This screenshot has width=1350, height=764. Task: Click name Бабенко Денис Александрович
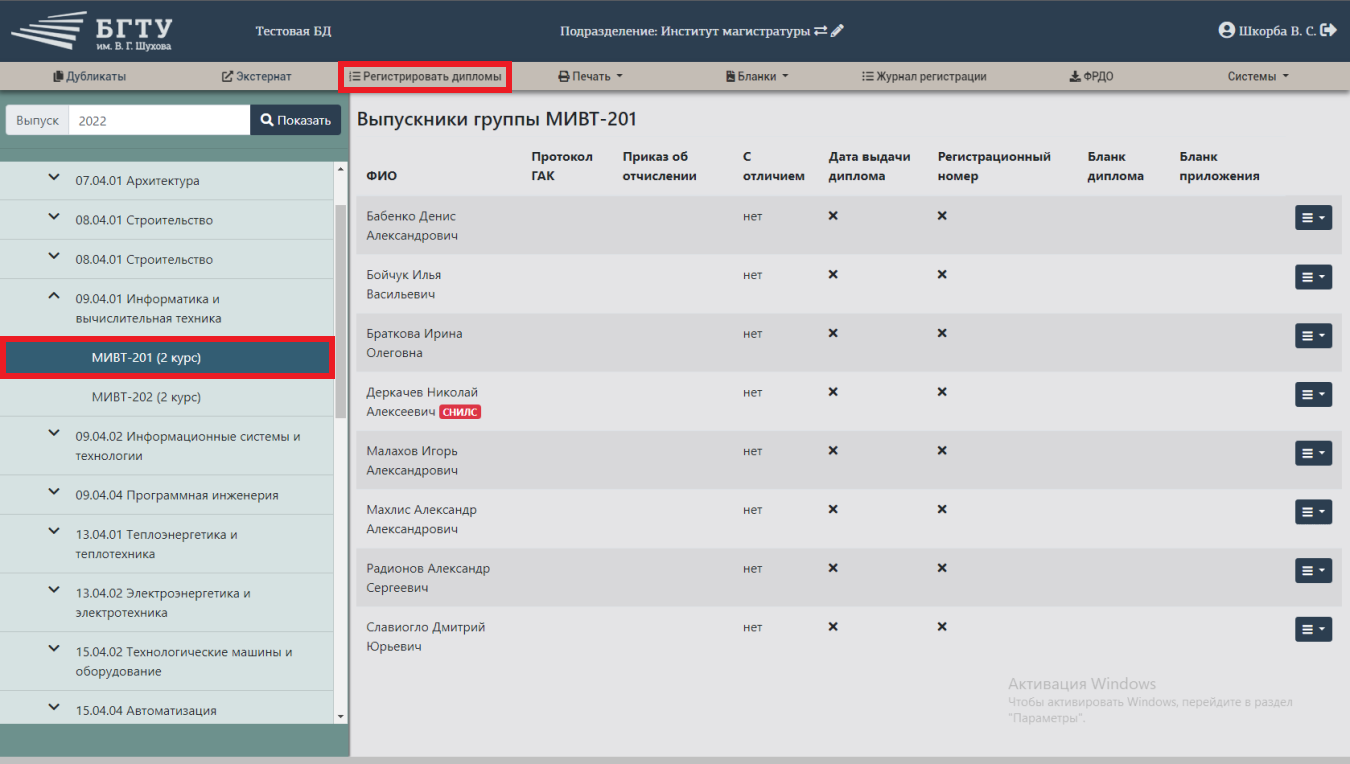coord(412,226)
